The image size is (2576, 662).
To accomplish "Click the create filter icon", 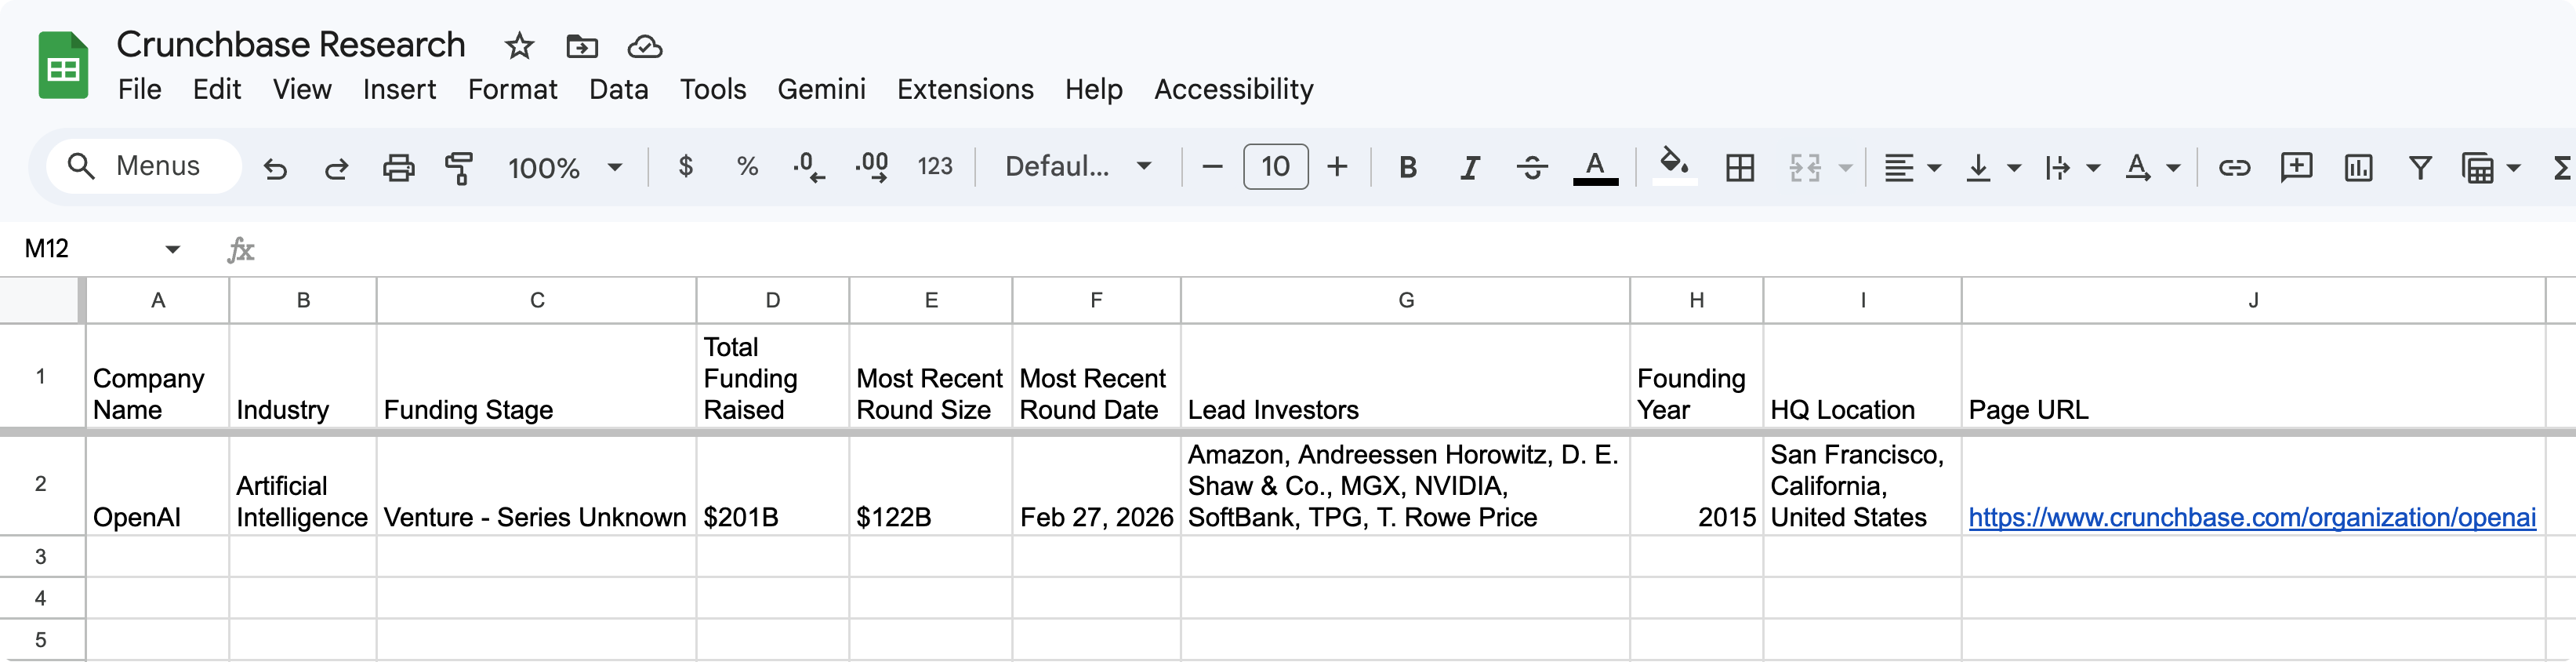I will coord(2420,168).
